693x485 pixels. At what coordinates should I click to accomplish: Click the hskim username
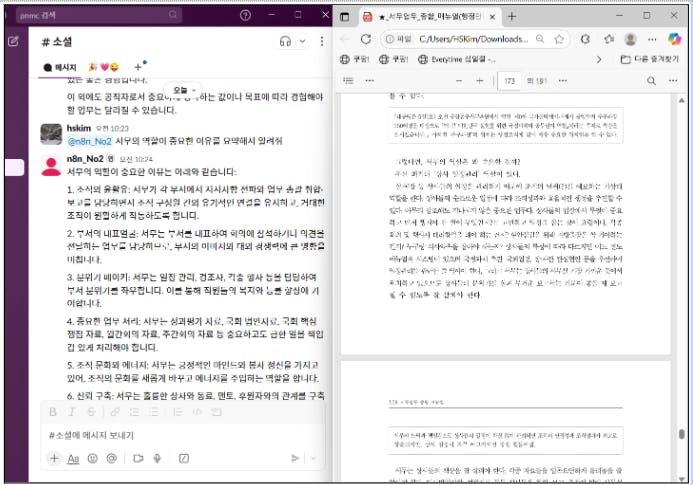[x=79, y=128]
